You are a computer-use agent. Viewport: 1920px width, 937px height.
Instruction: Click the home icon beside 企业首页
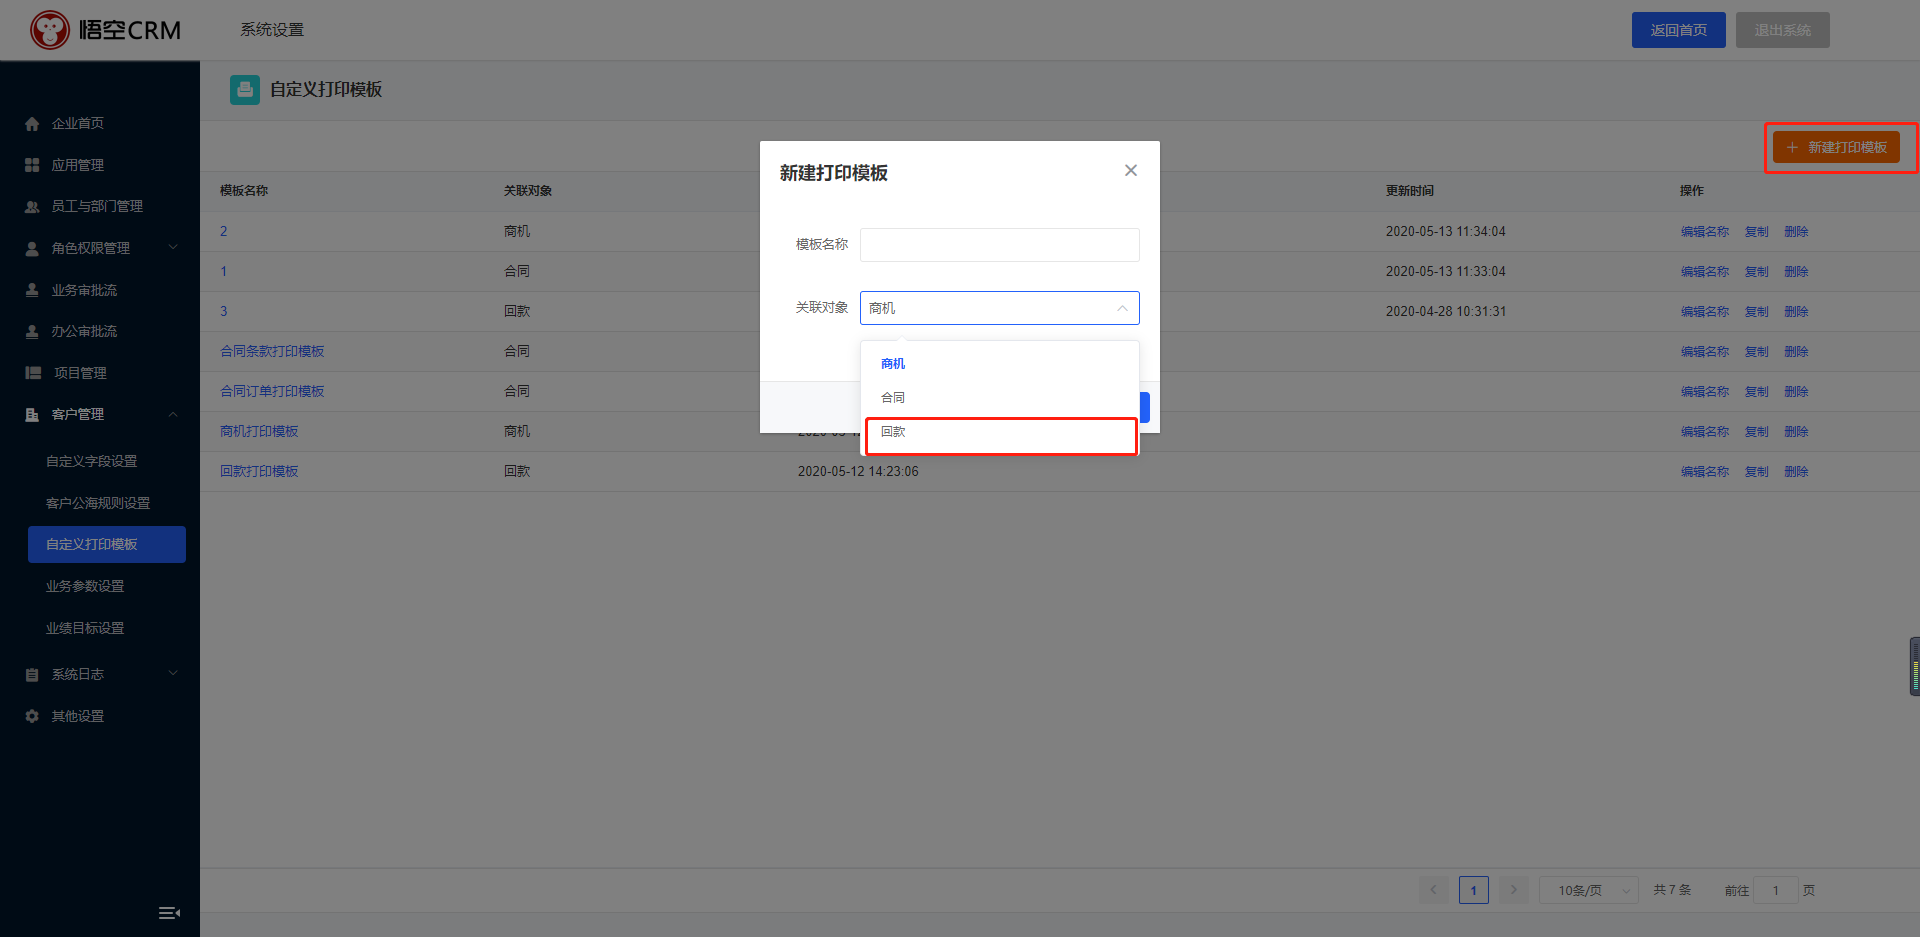coord(32,124)
